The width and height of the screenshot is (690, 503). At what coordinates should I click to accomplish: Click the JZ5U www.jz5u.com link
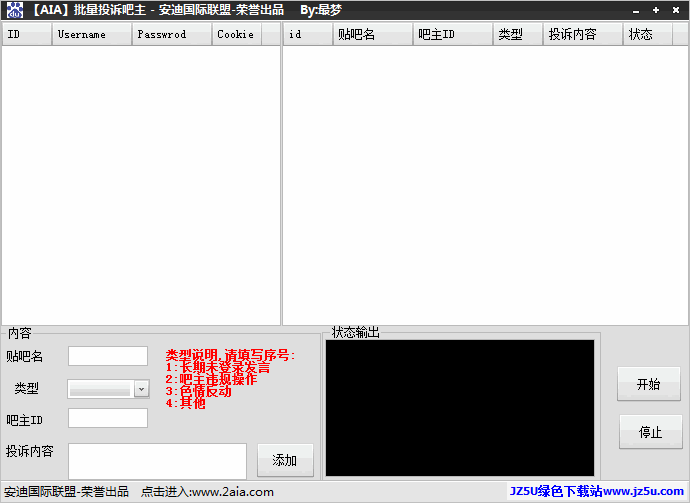coord(596,491)
